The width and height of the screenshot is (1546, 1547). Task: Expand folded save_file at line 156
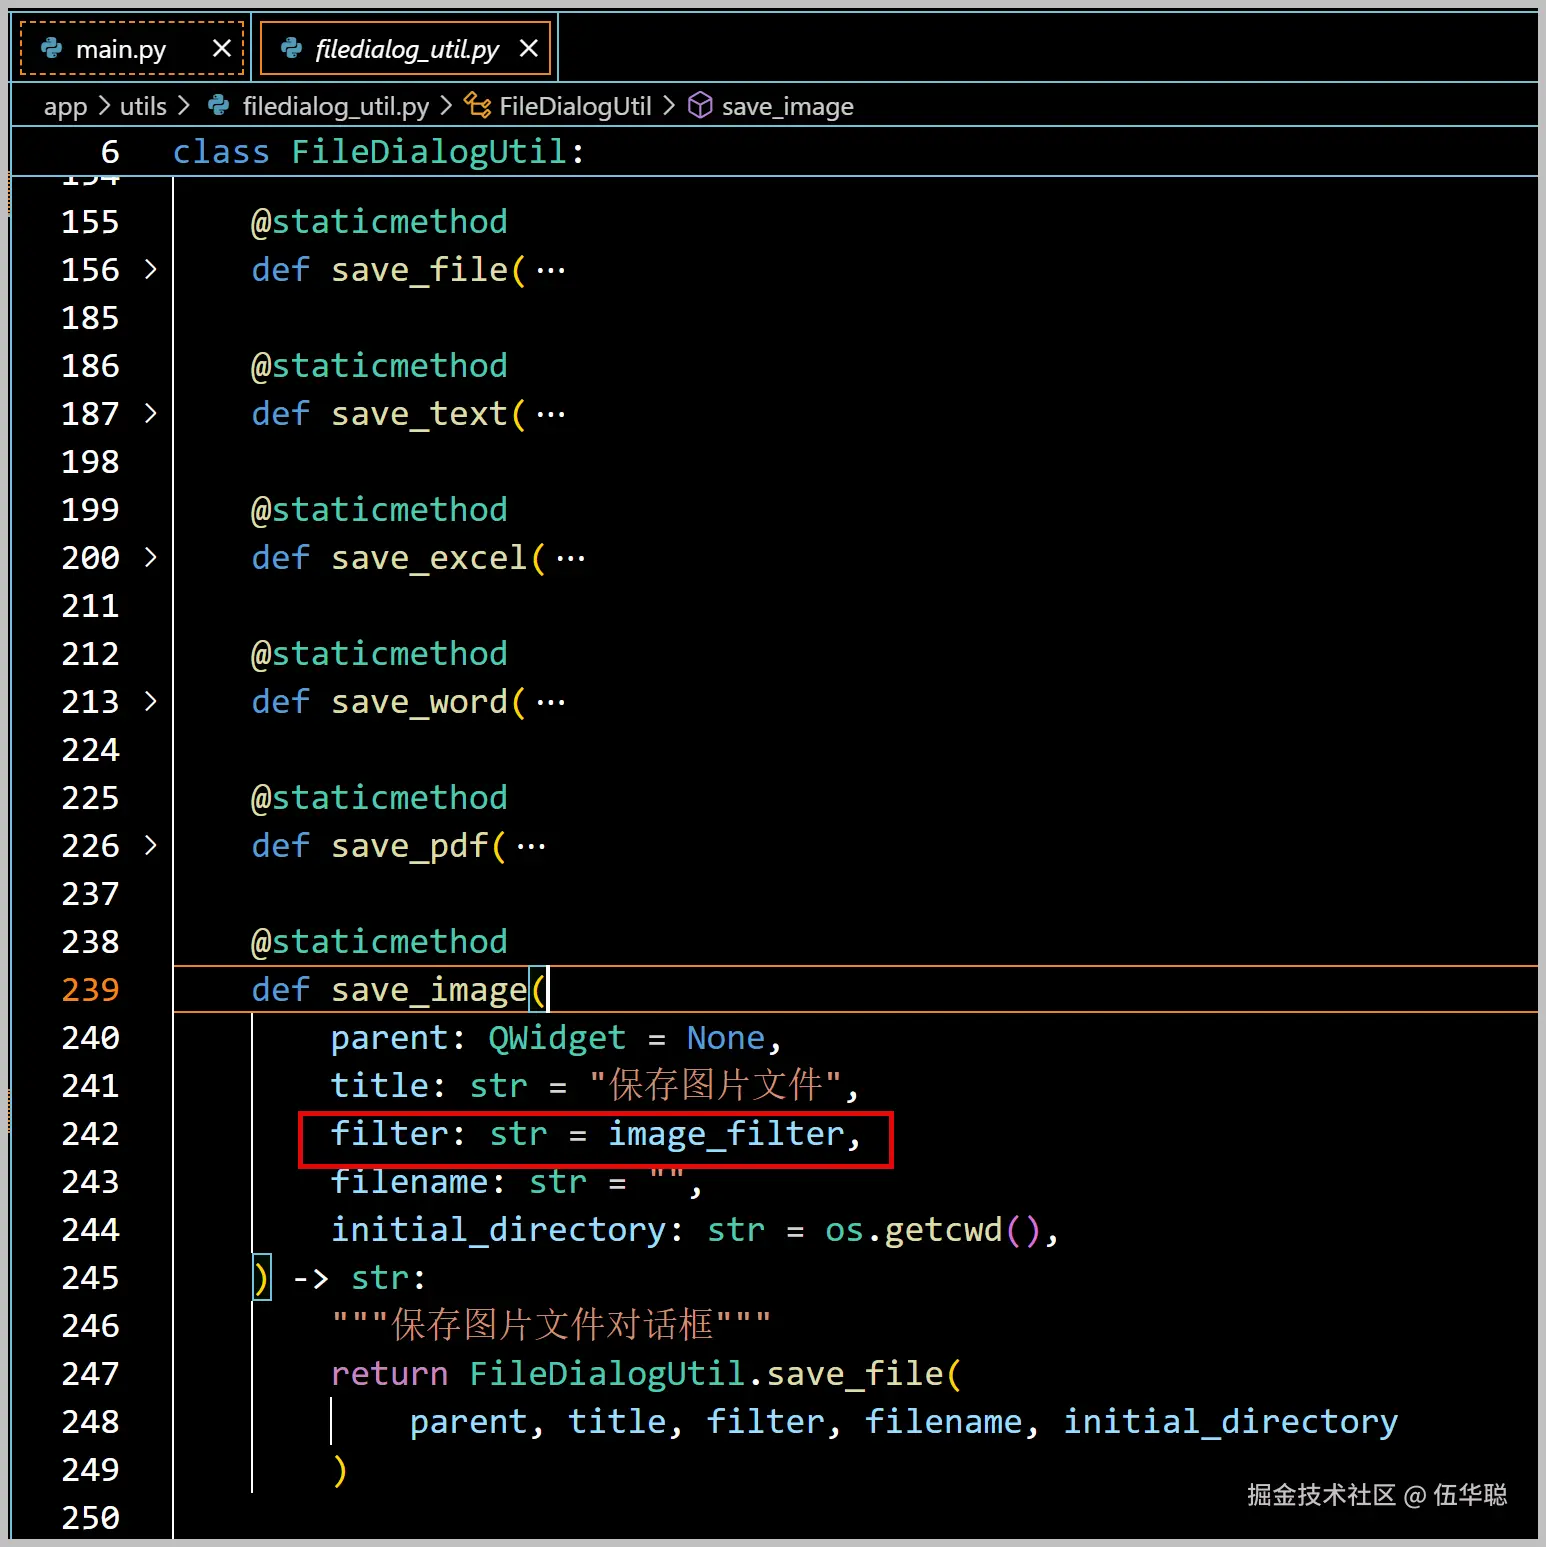coord(150,269)
